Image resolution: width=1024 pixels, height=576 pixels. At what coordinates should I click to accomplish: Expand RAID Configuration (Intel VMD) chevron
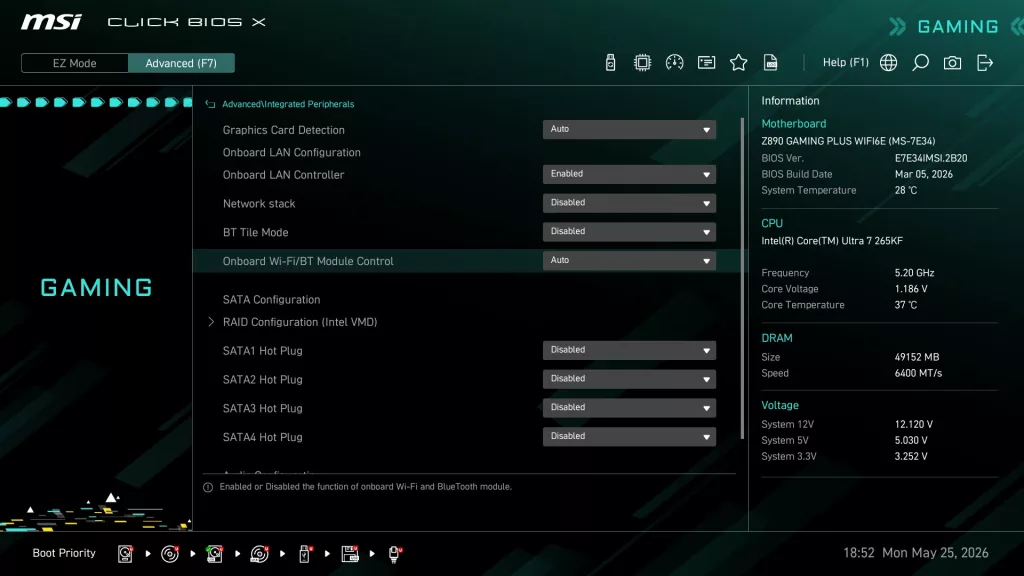[210, 321]
